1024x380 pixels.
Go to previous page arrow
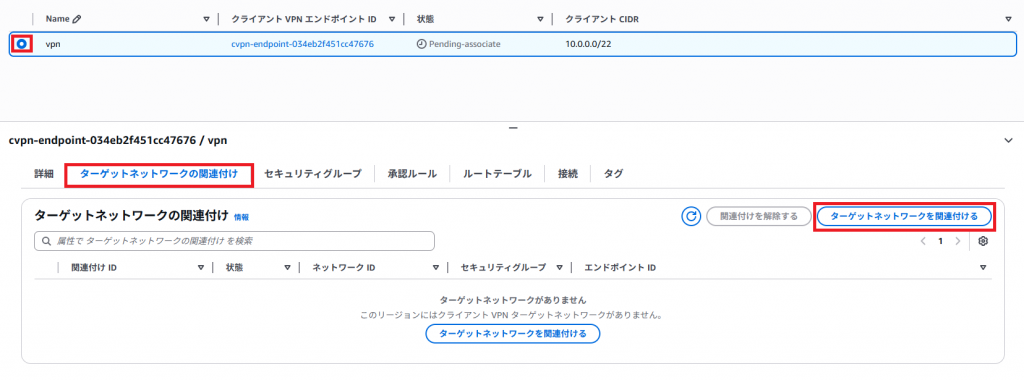(x=923, y=241)
